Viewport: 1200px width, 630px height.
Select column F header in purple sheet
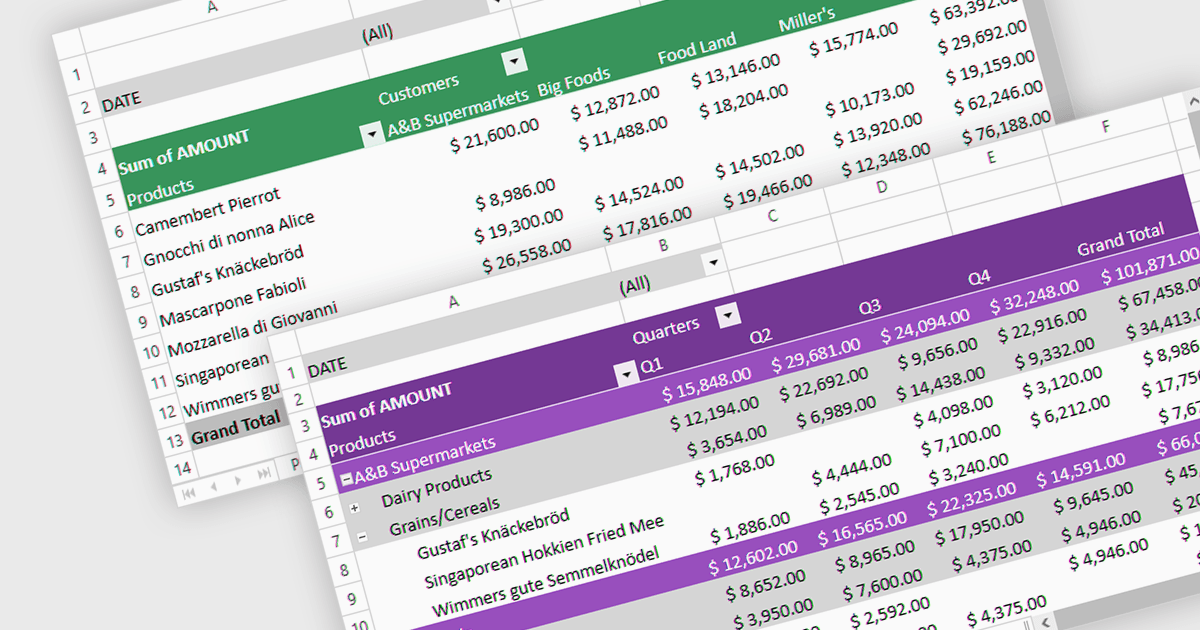tap(1105, 127)
